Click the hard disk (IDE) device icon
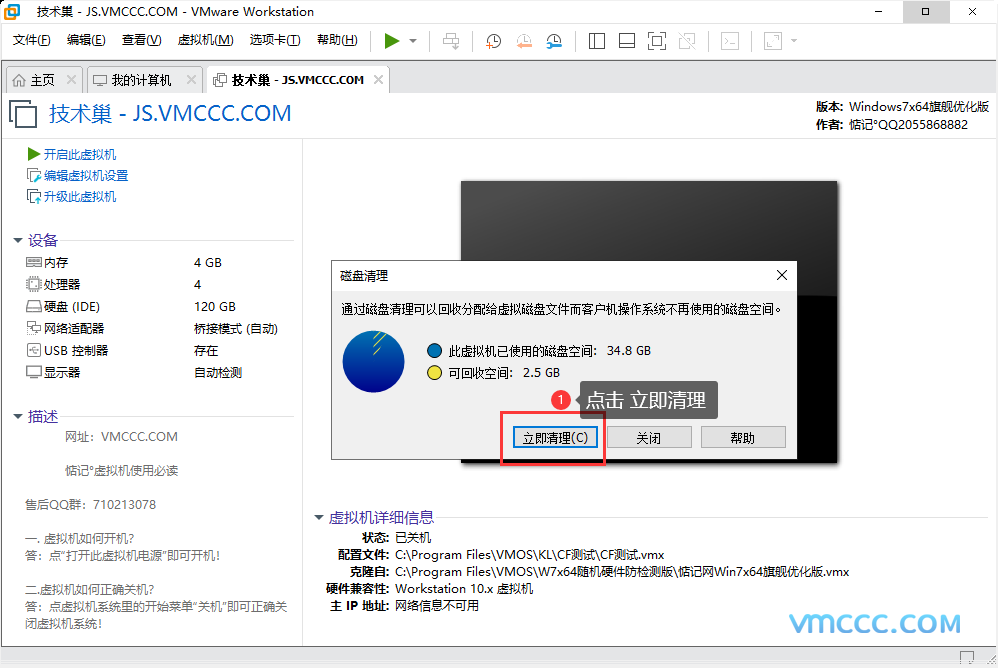Viewport: 998px width, 668px height. (34, 306)
